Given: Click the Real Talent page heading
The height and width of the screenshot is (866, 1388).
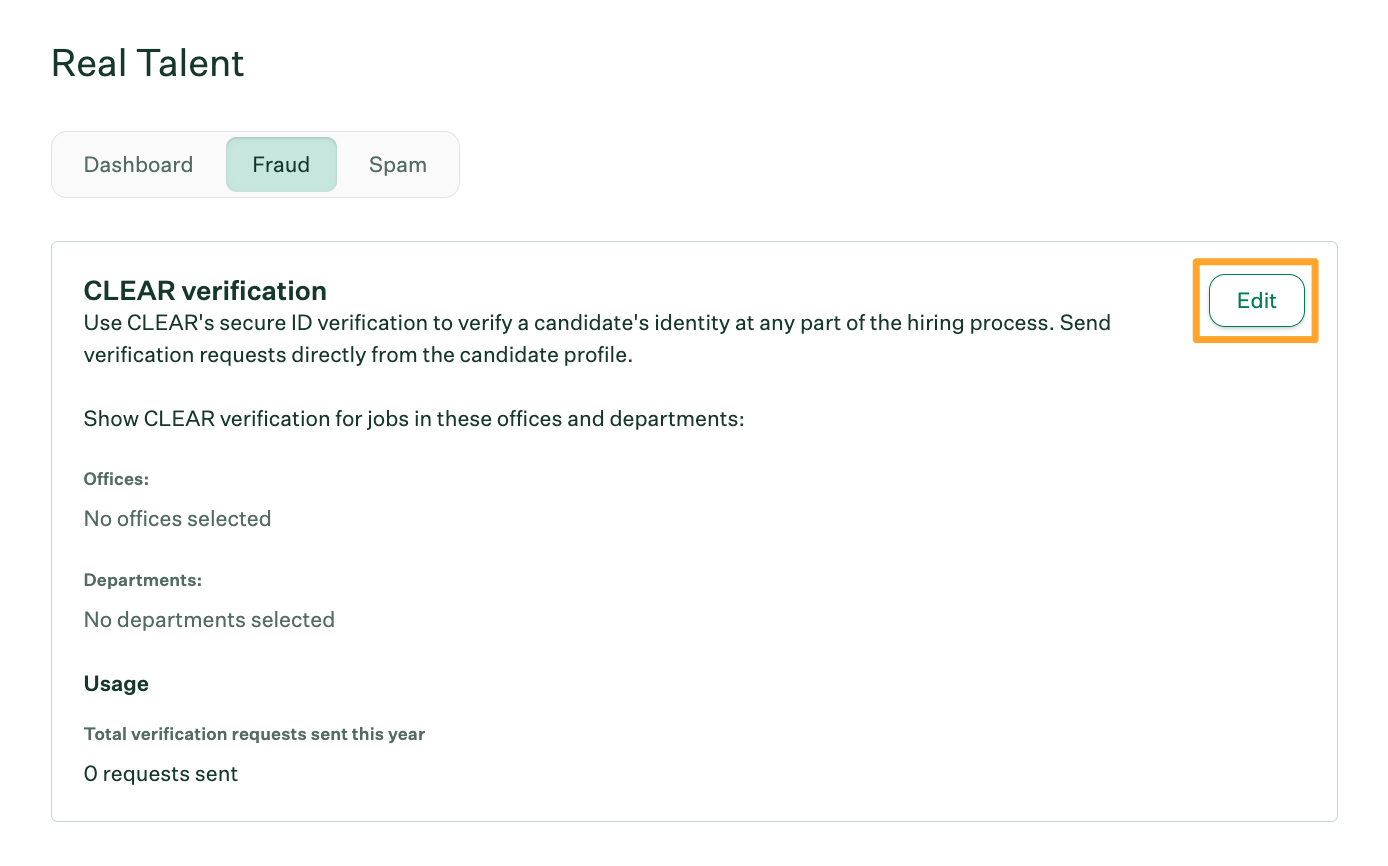Looking at the screenshot, I should tap(148, 63).
